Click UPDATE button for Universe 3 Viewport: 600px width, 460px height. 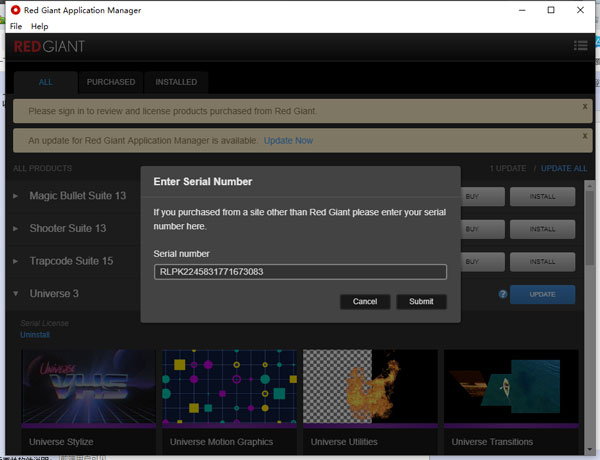[542, 294]
